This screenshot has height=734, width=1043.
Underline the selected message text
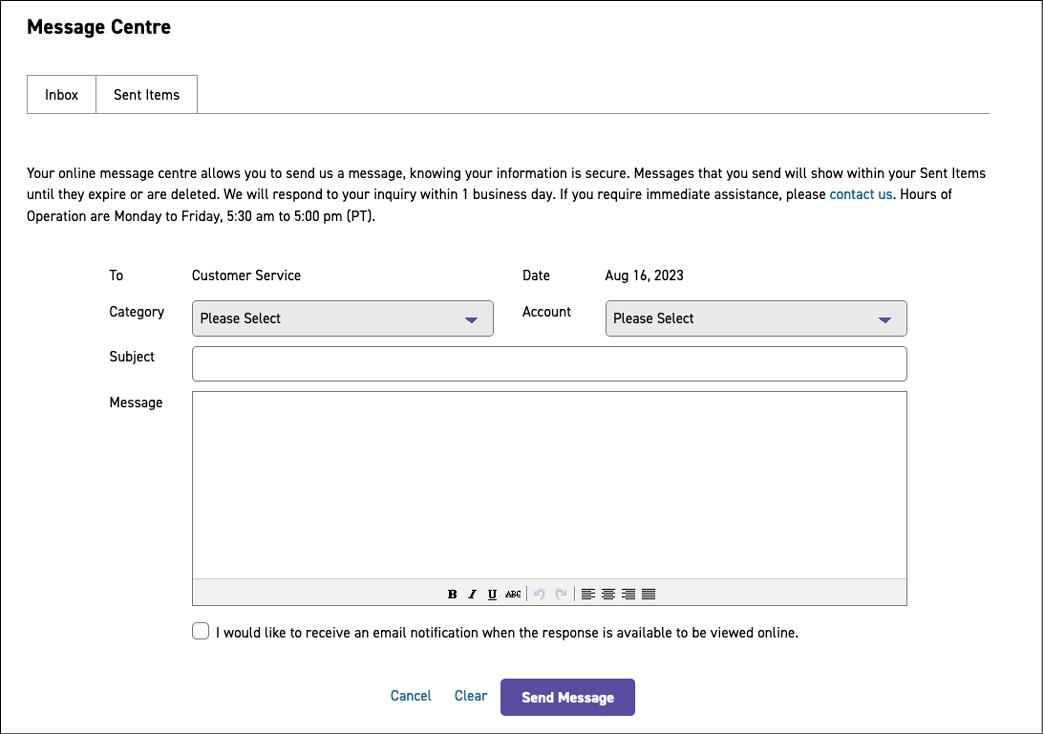[492, 594]
